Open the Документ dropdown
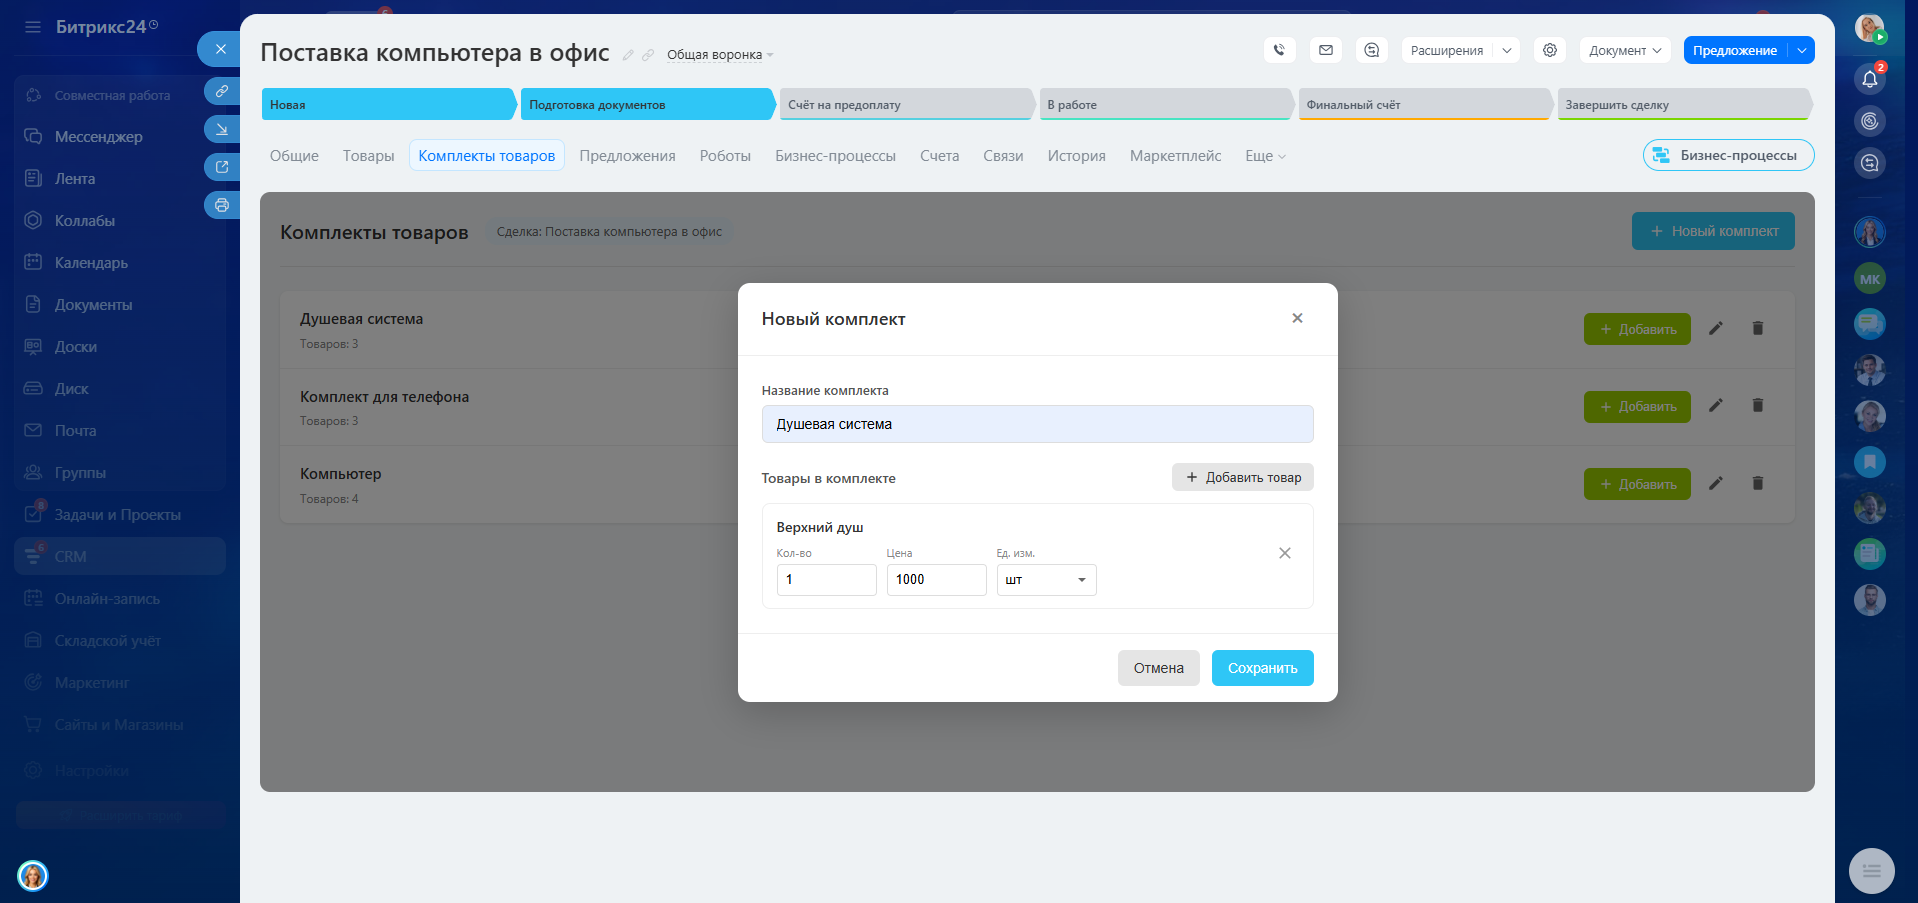Screen dimensions: 1918x903 coord(1624,50)
